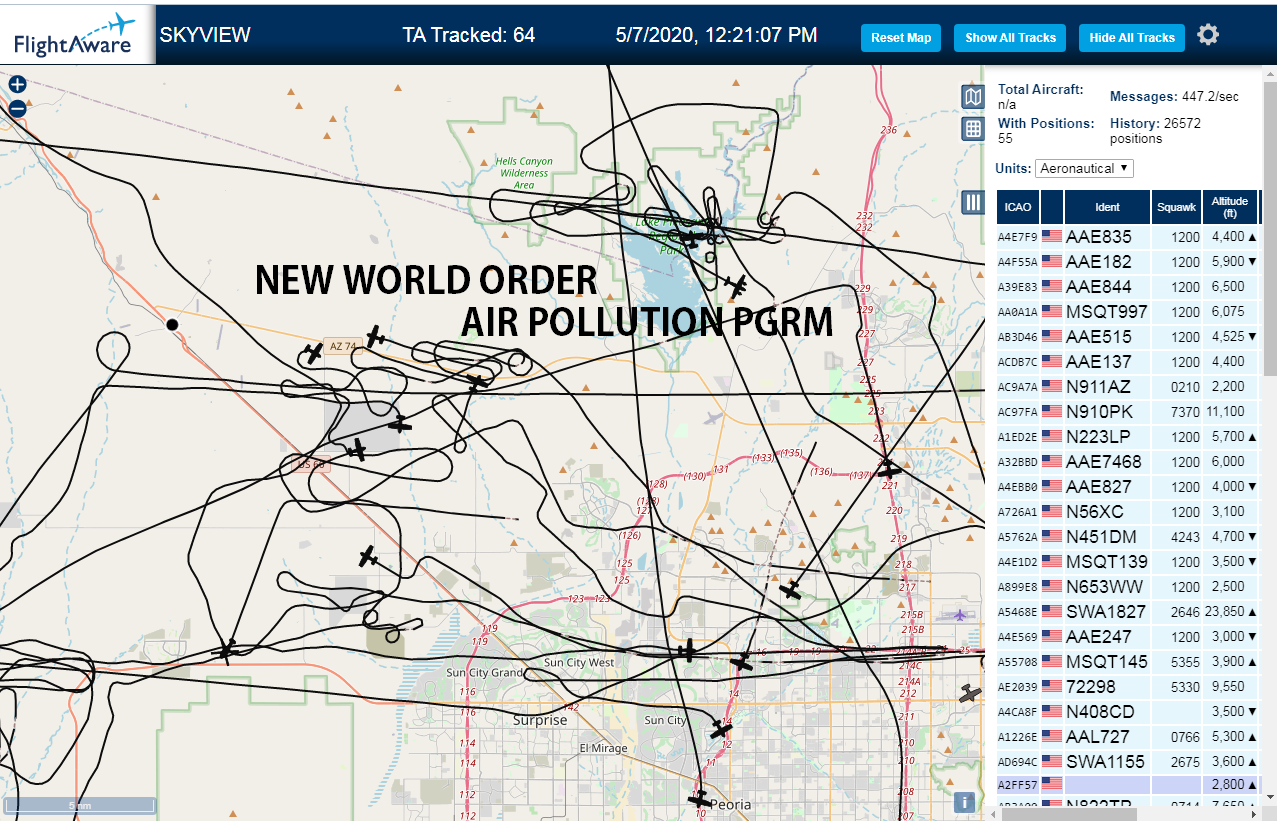Click the map info "i" icon
Viewport: 1277px width, 821px height.
(965, 801)
